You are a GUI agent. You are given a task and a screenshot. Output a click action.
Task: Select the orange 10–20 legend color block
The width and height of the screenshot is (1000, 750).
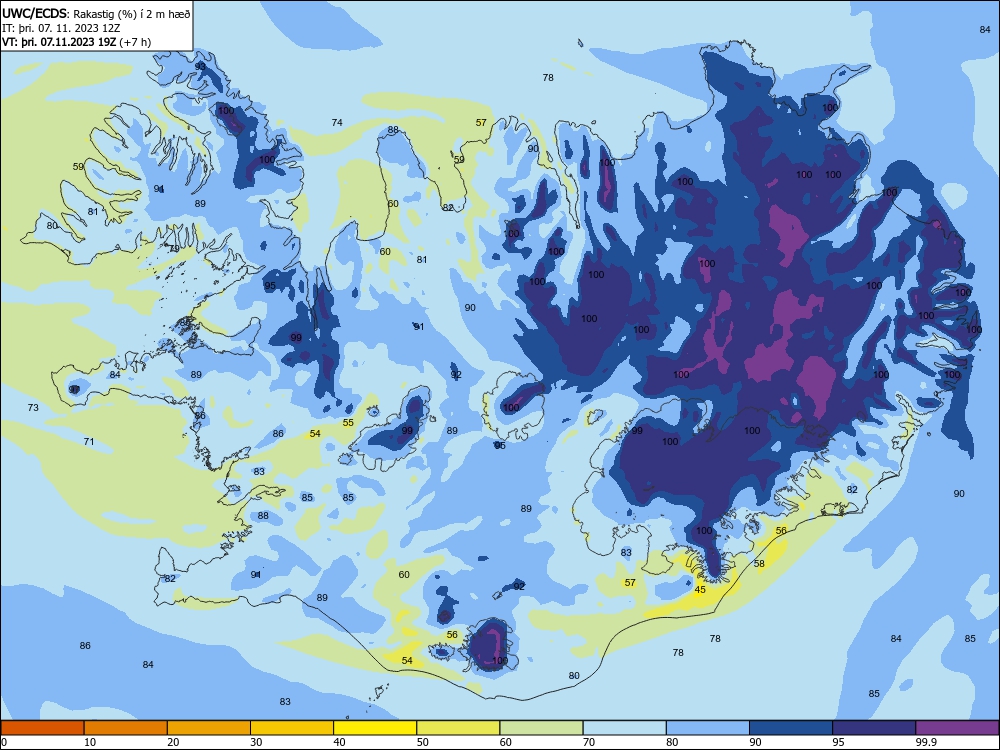point(126,728)
